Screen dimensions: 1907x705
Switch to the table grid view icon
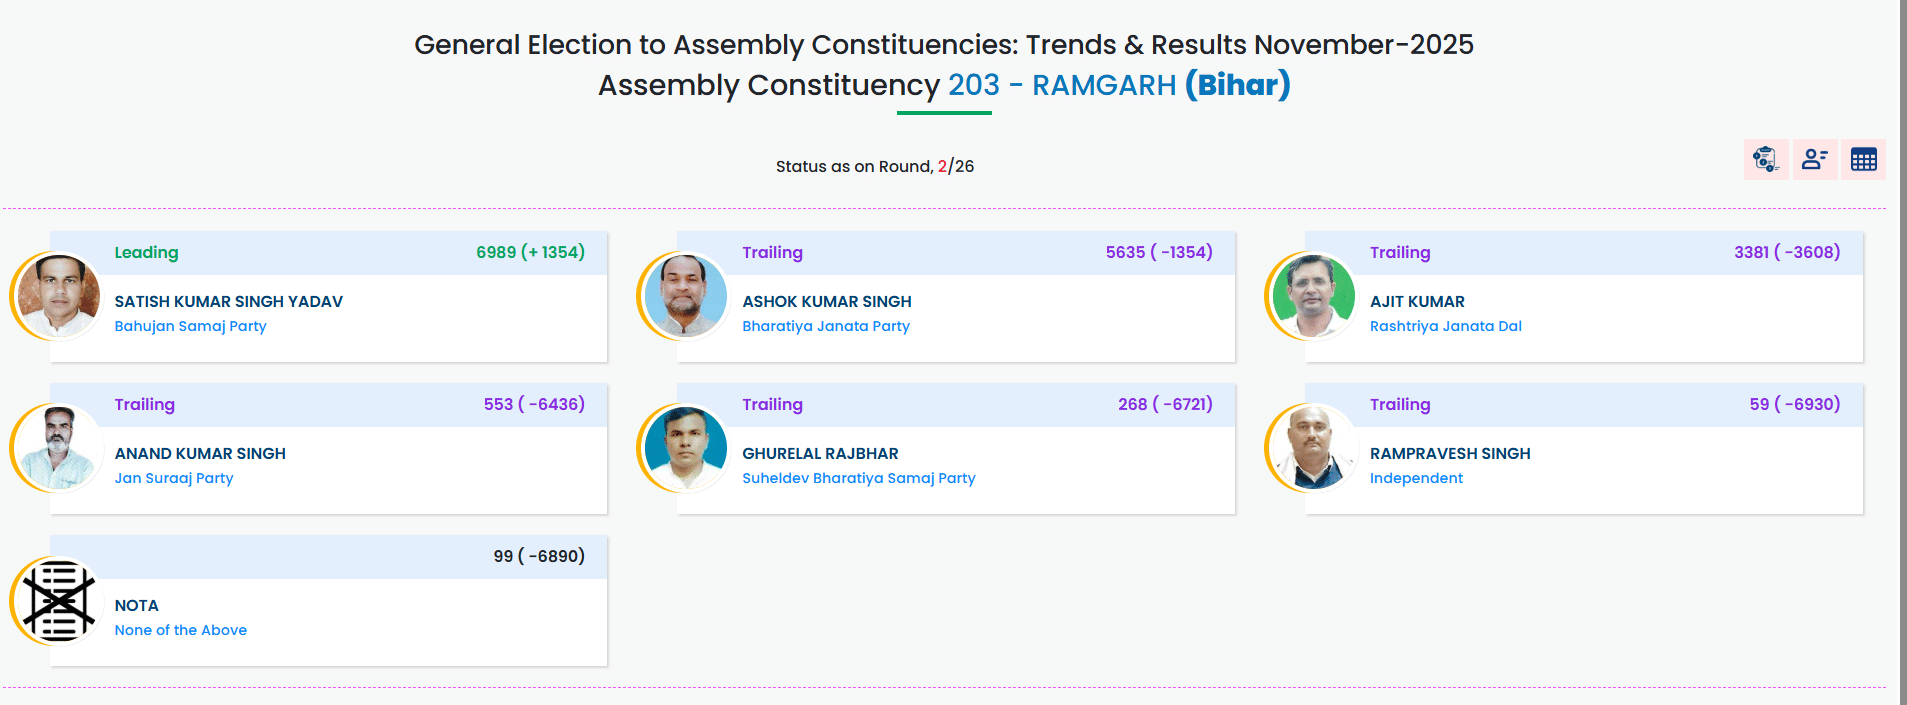tap(1863, 160)
